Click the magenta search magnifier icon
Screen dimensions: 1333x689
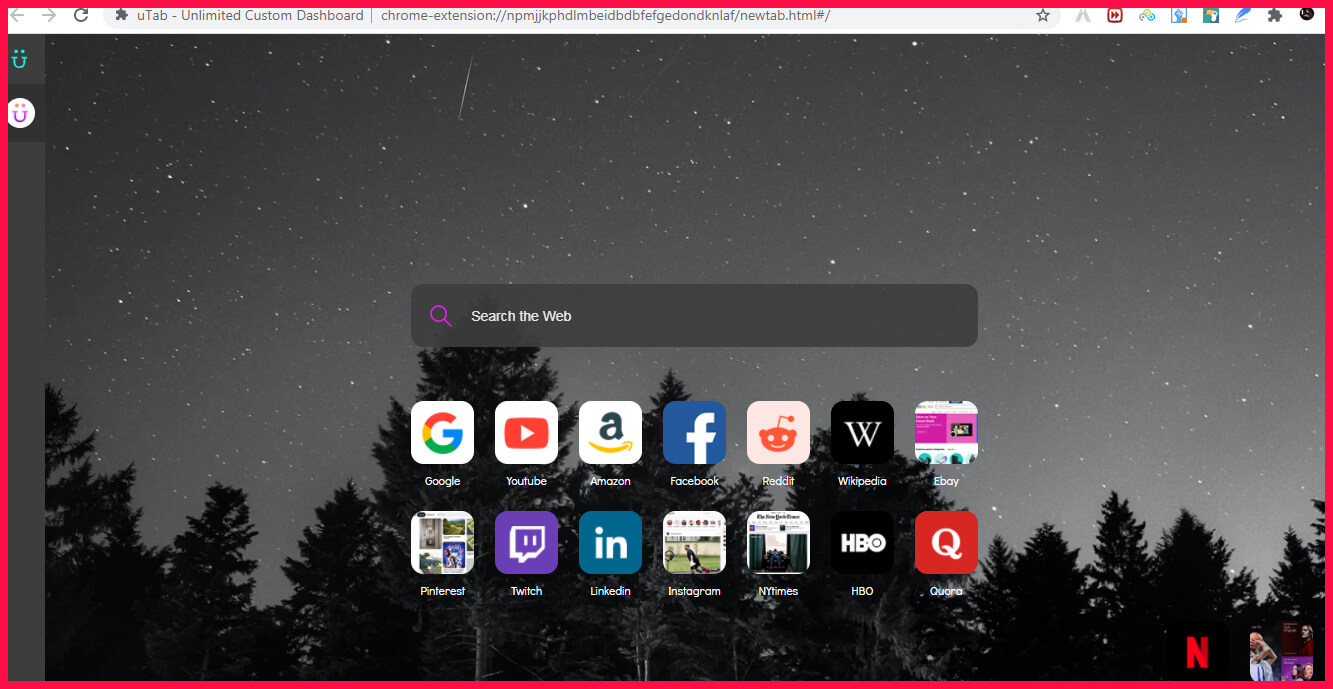click(440, 316)
